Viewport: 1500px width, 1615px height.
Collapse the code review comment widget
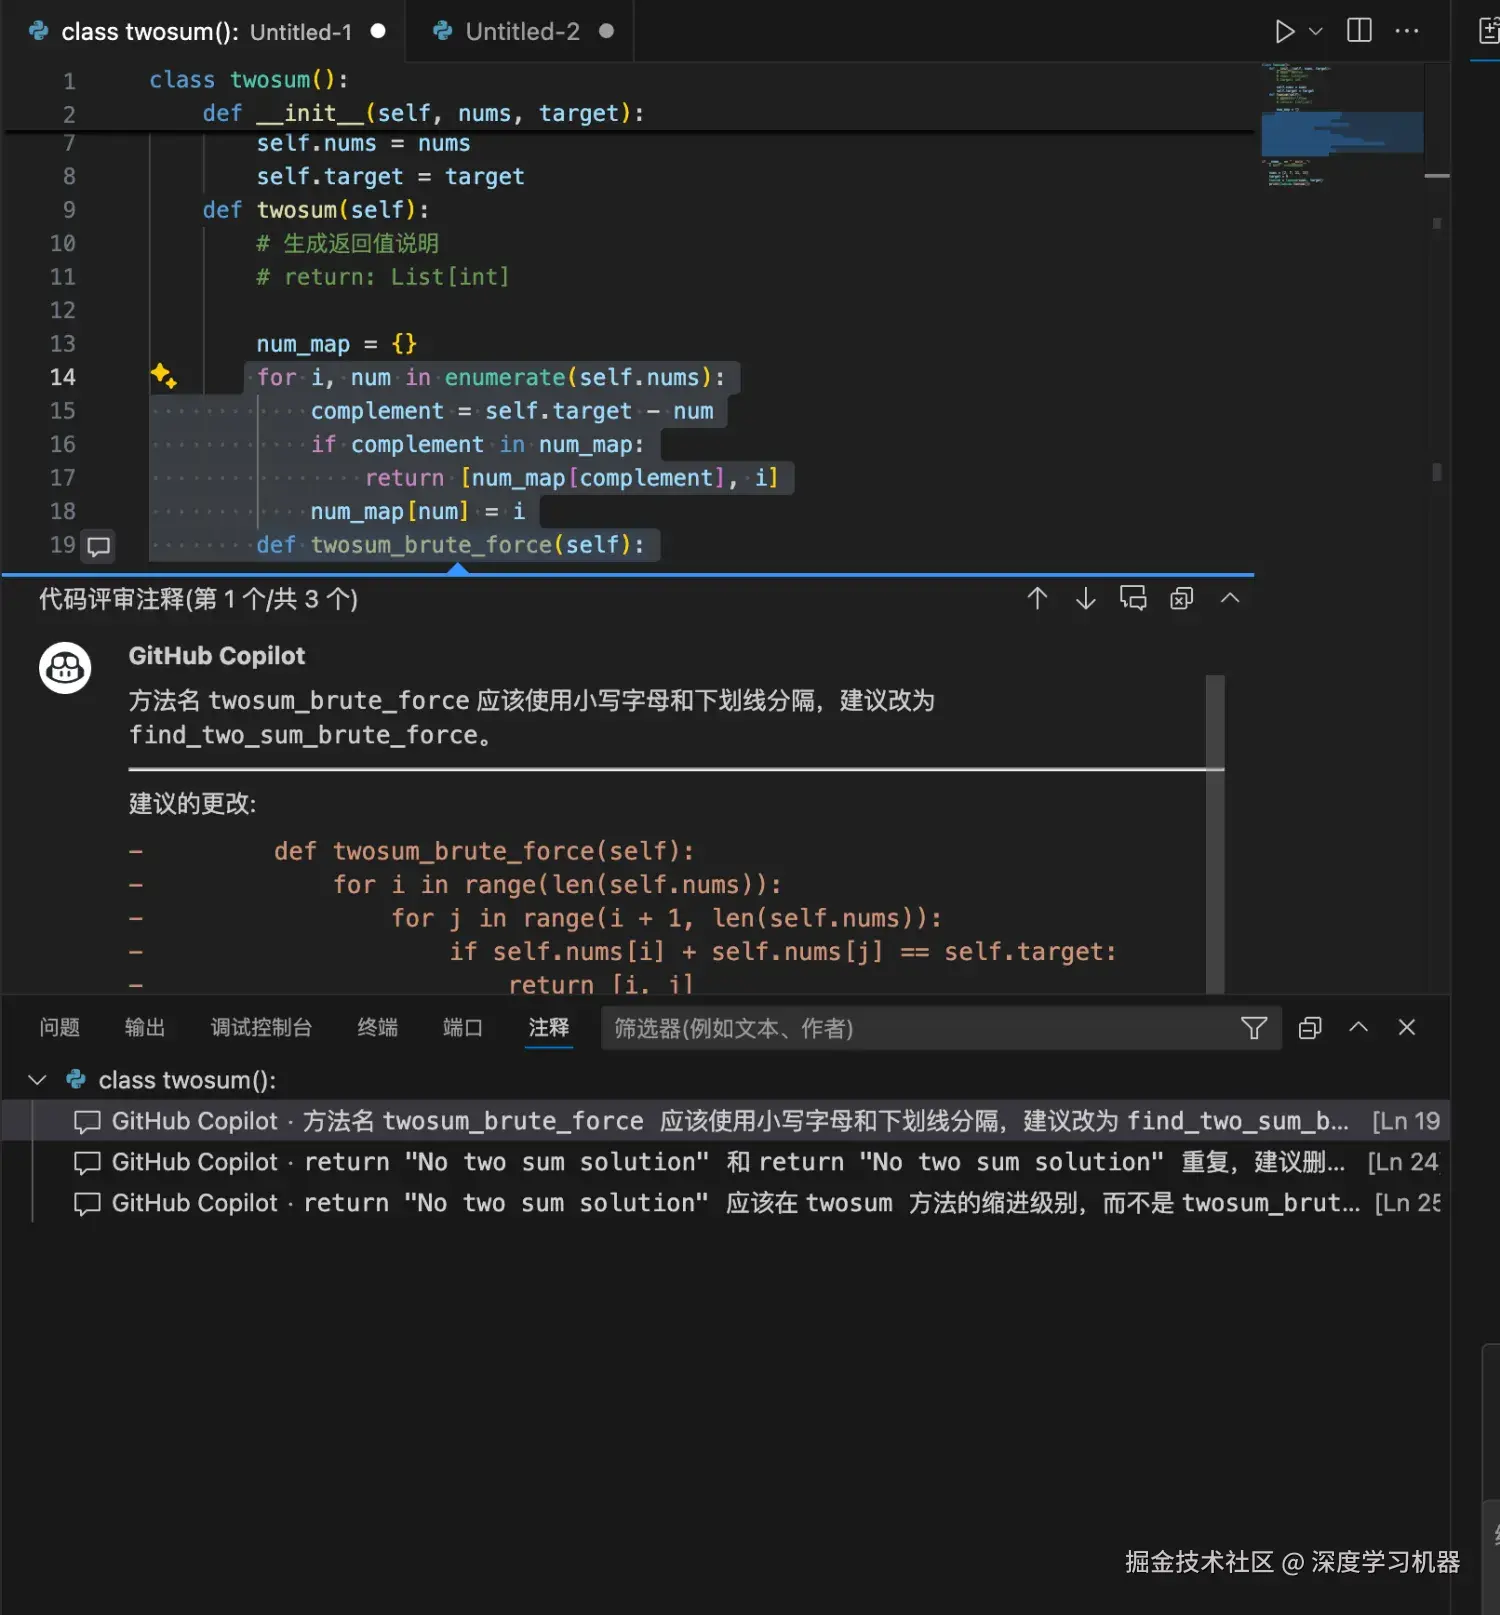pyautogui.click(x=1230, y=598)
